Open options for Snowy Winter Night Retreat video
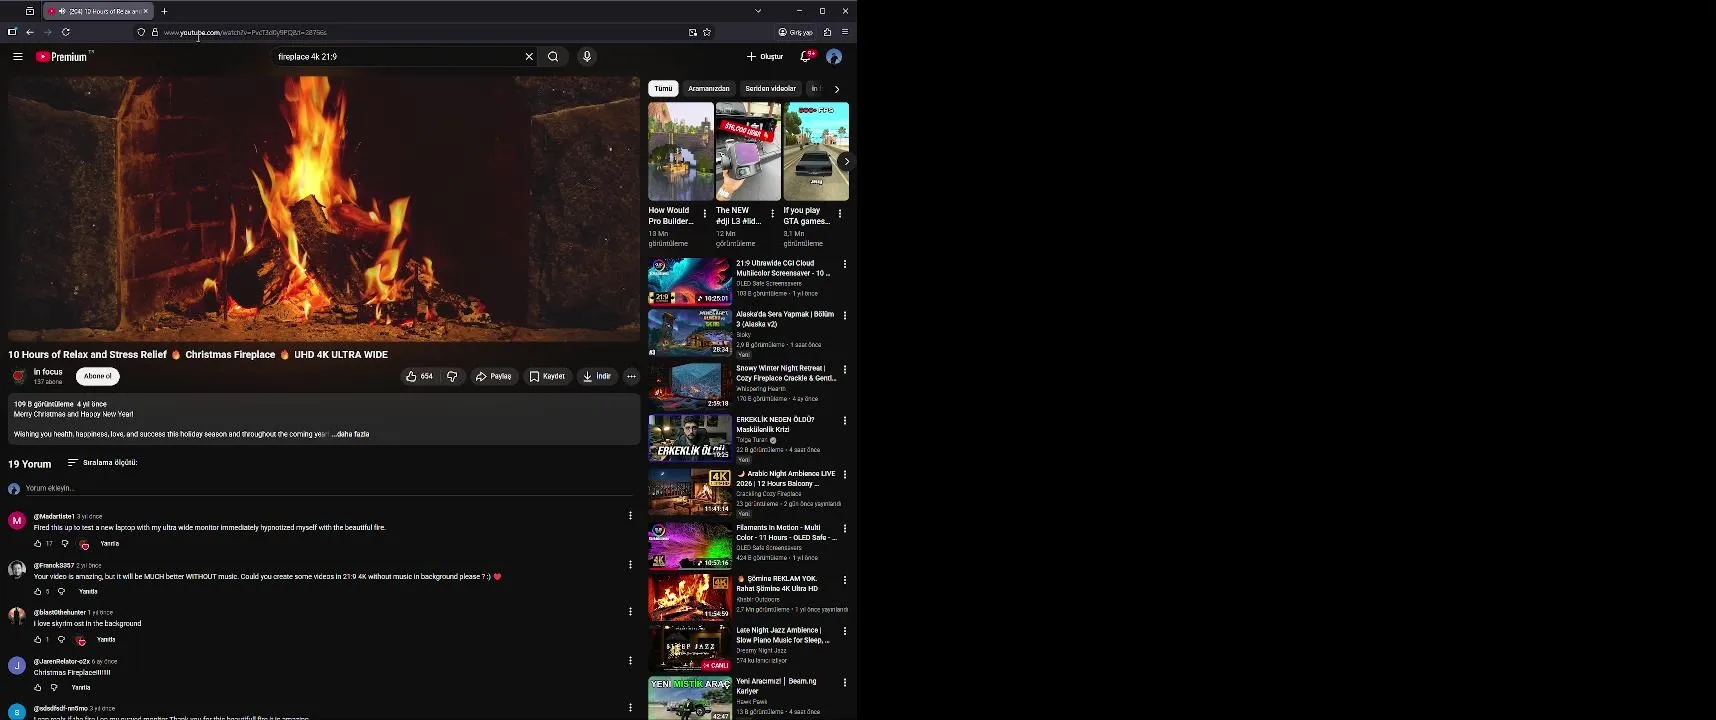 tap(845, 369)
